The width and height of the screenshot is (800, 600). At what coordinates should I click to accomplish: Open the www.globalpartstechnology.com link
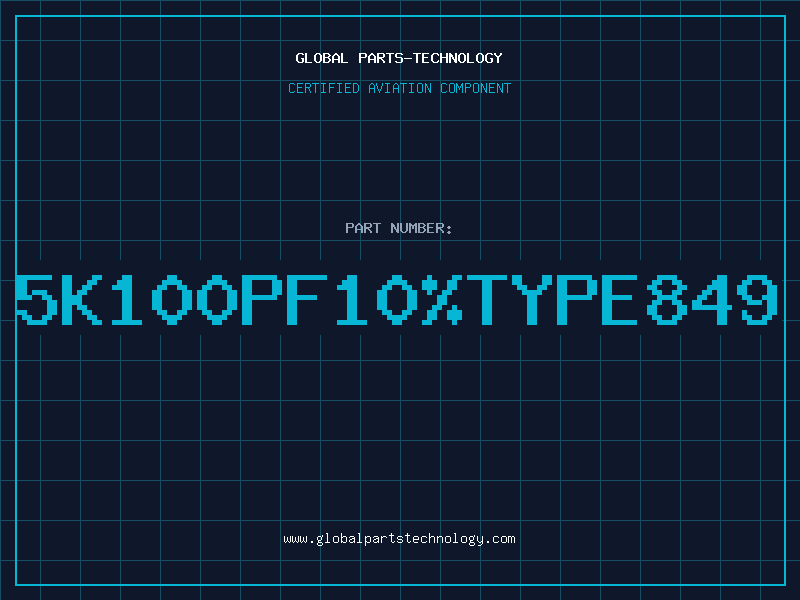[399, 539]
